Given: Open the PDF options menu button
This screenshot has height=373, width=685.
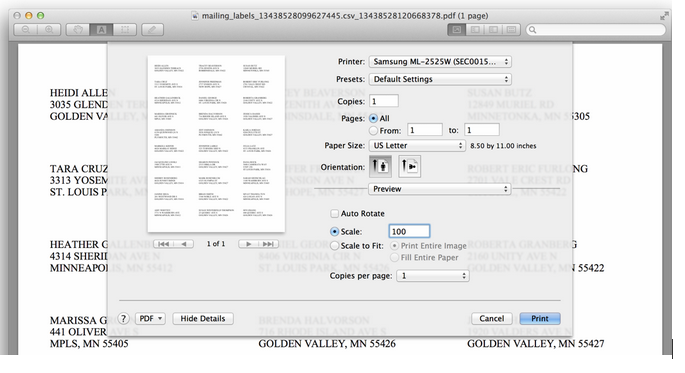Looking at the screenshot, I should [150, 318].
